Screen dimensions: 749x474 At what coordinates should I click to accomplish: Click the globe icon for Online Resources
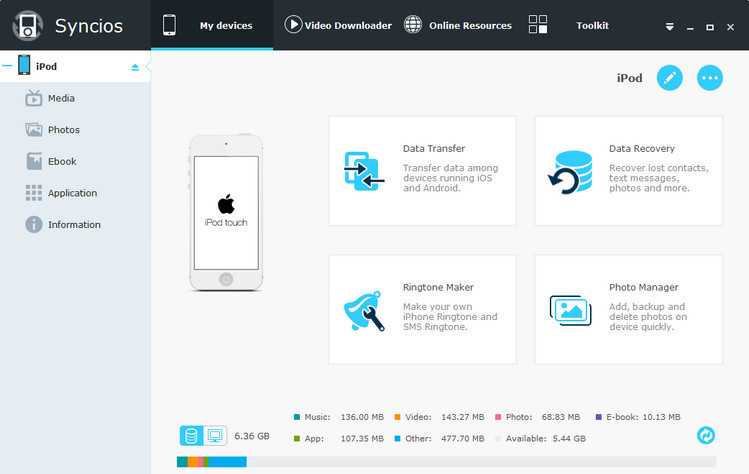point(413,24)
